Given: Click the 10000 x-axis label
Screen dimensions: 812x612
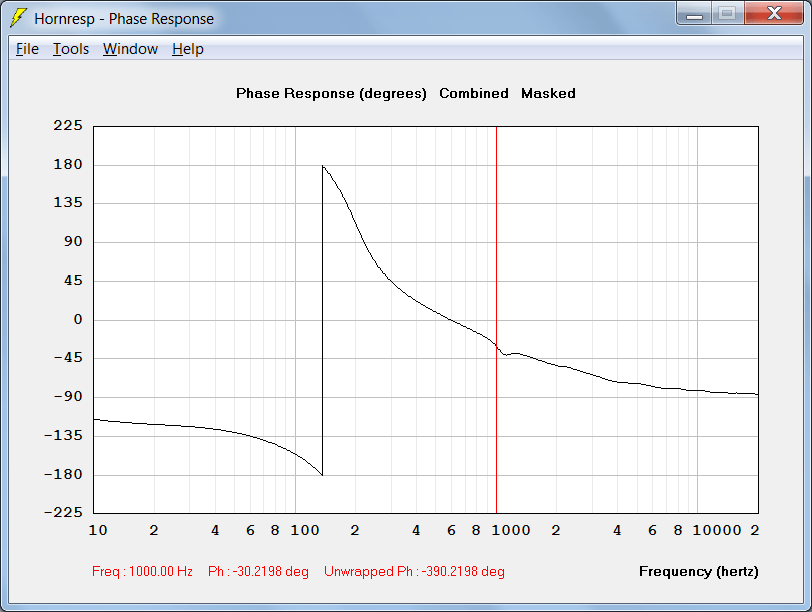Looking at the screenshot, I should (717, 530).
